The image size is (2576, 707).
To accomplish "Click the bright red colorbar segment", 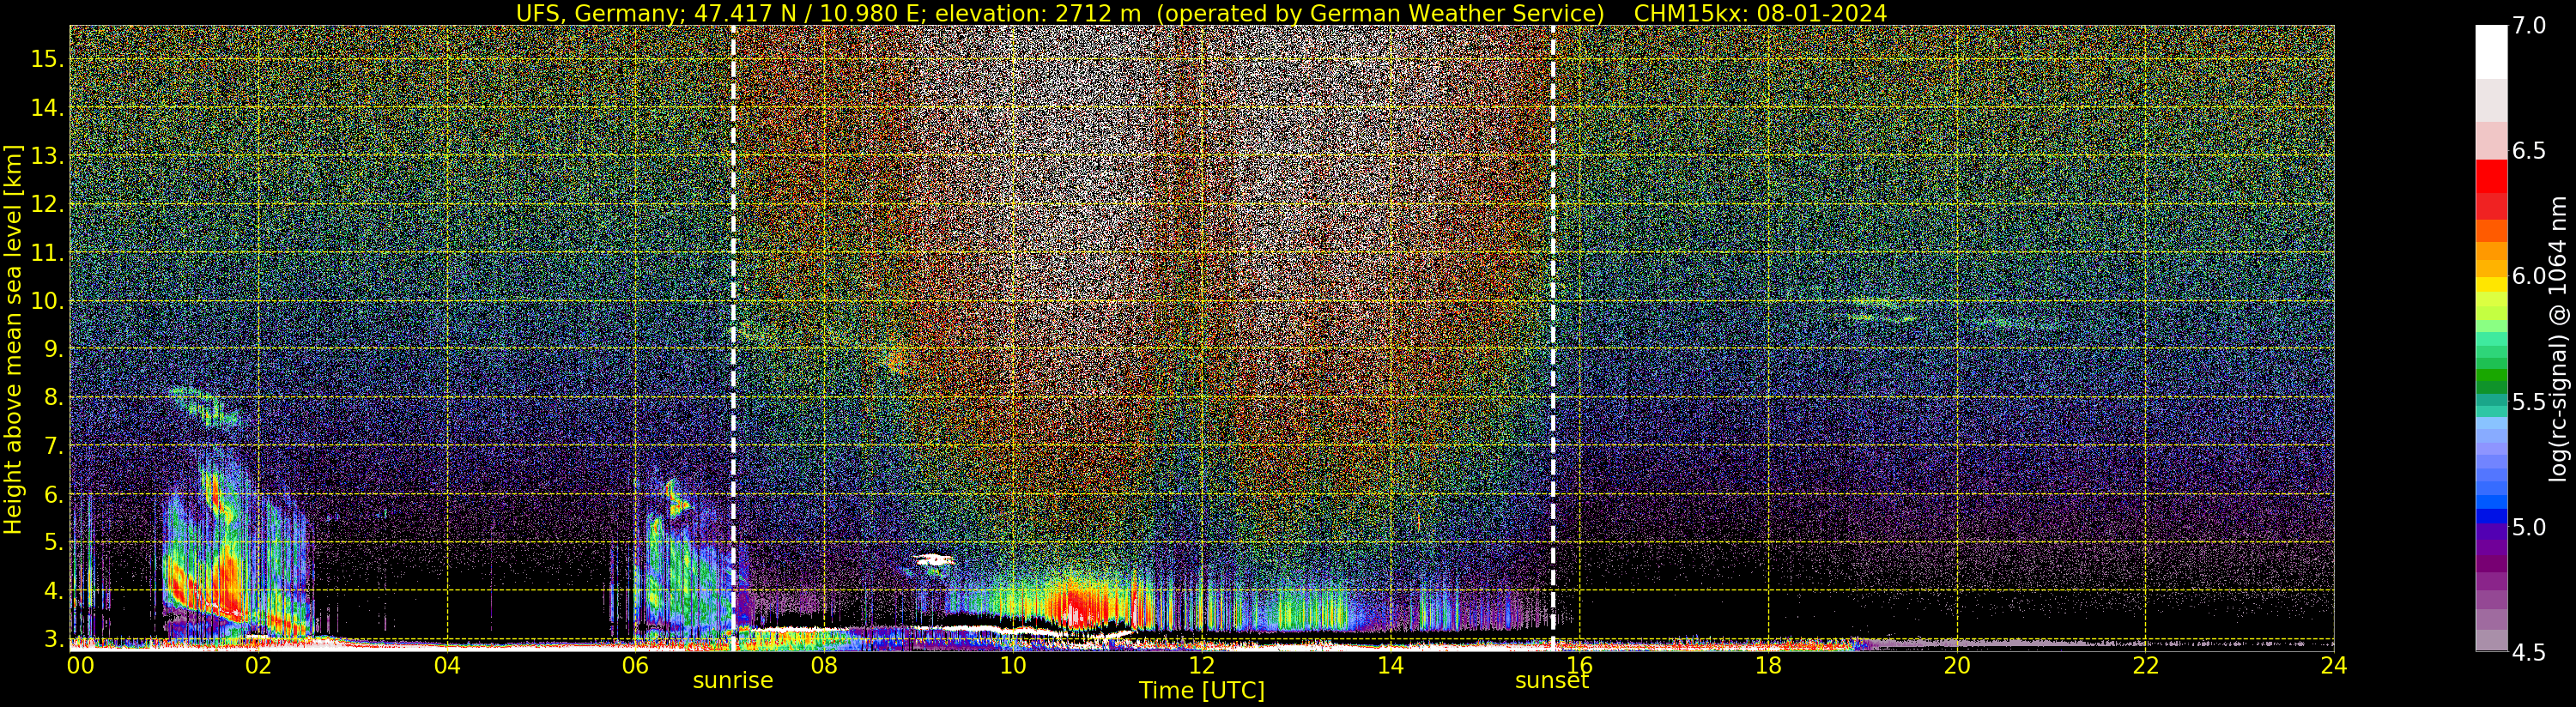I will pos(2491,176).
